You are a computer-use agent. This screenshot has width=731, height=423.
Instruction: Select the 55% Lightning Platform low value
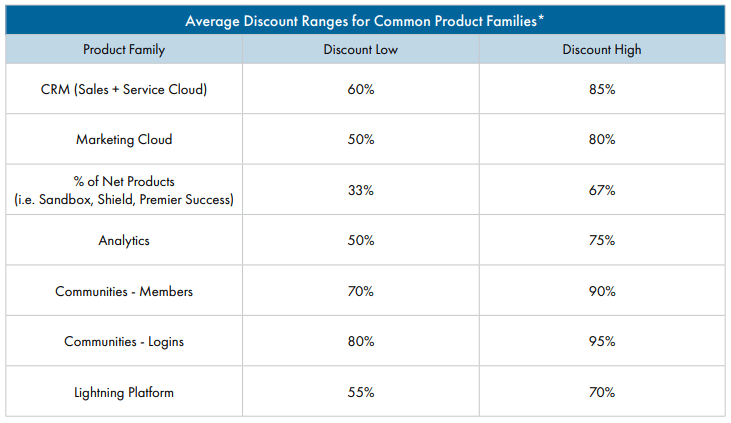(361, 392)
